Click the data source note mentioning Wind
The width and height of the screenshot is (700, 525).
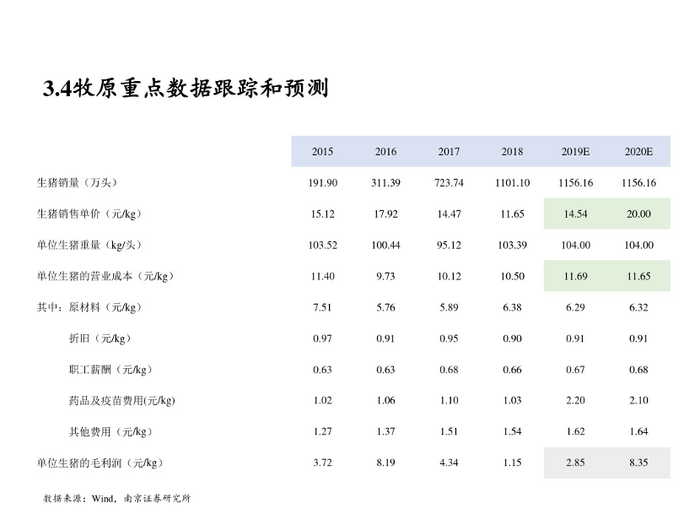pyautogui.click(x=117, y=499)
